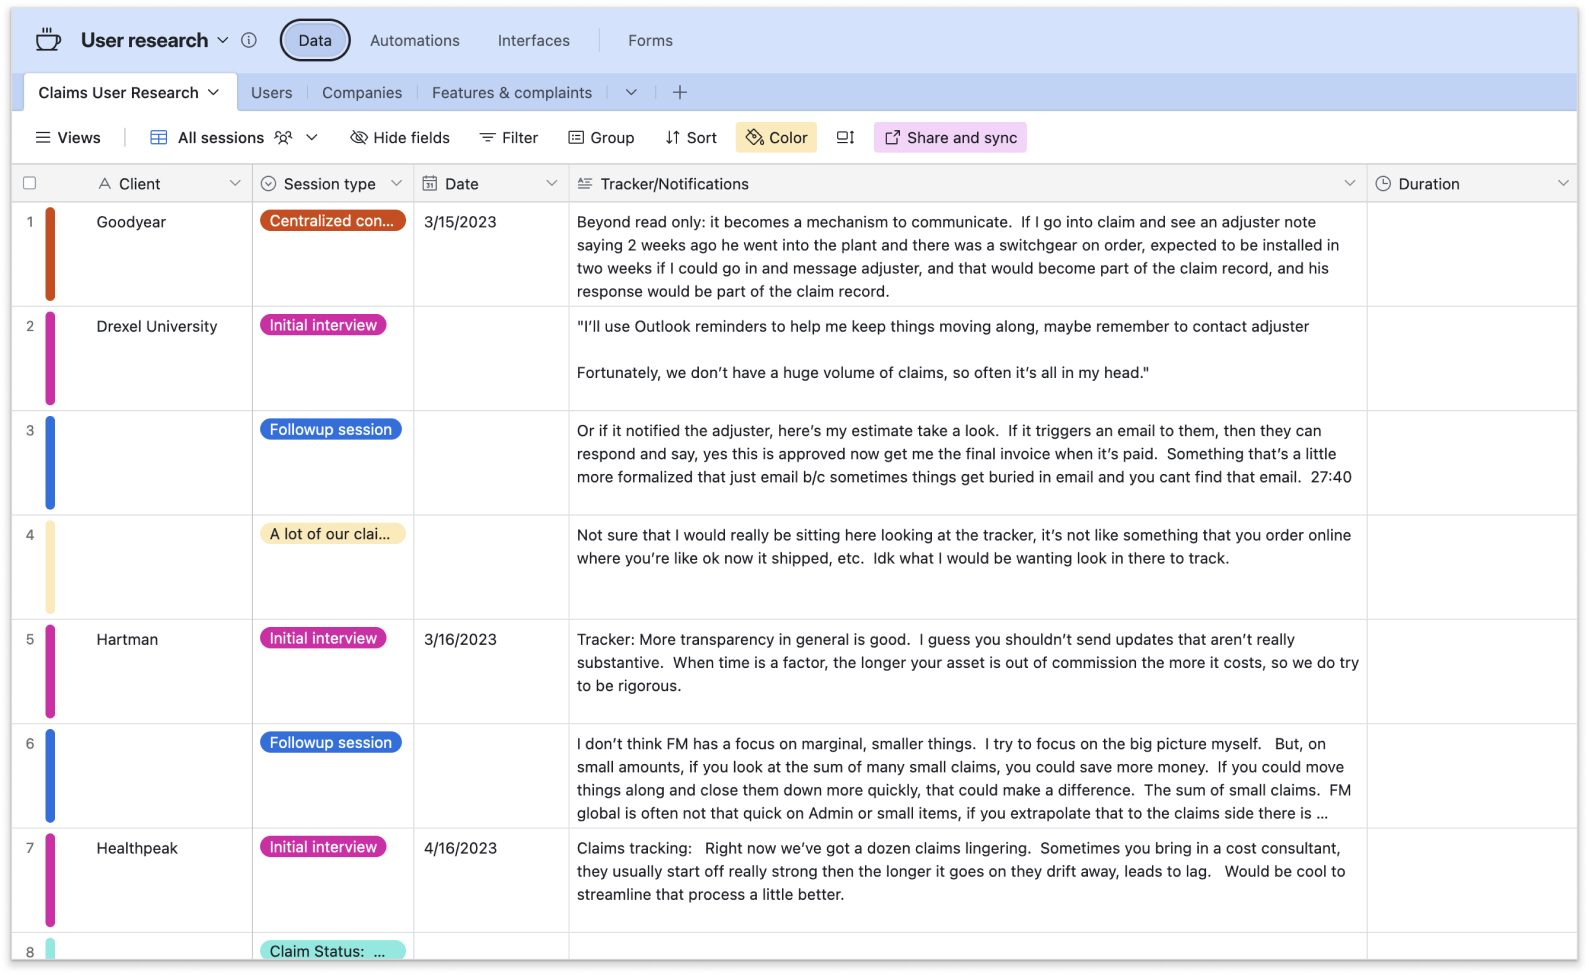
Task: Expand the hidden tables list chevron
Action: coord(631,92)
